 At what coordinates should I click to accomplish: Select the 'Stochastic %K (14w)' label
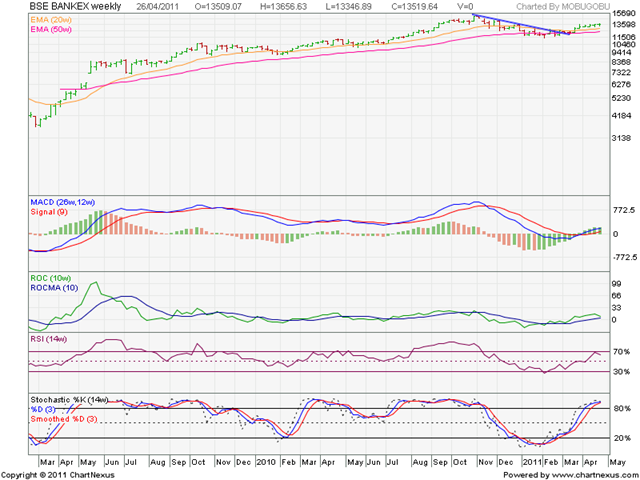coord(69,400)
